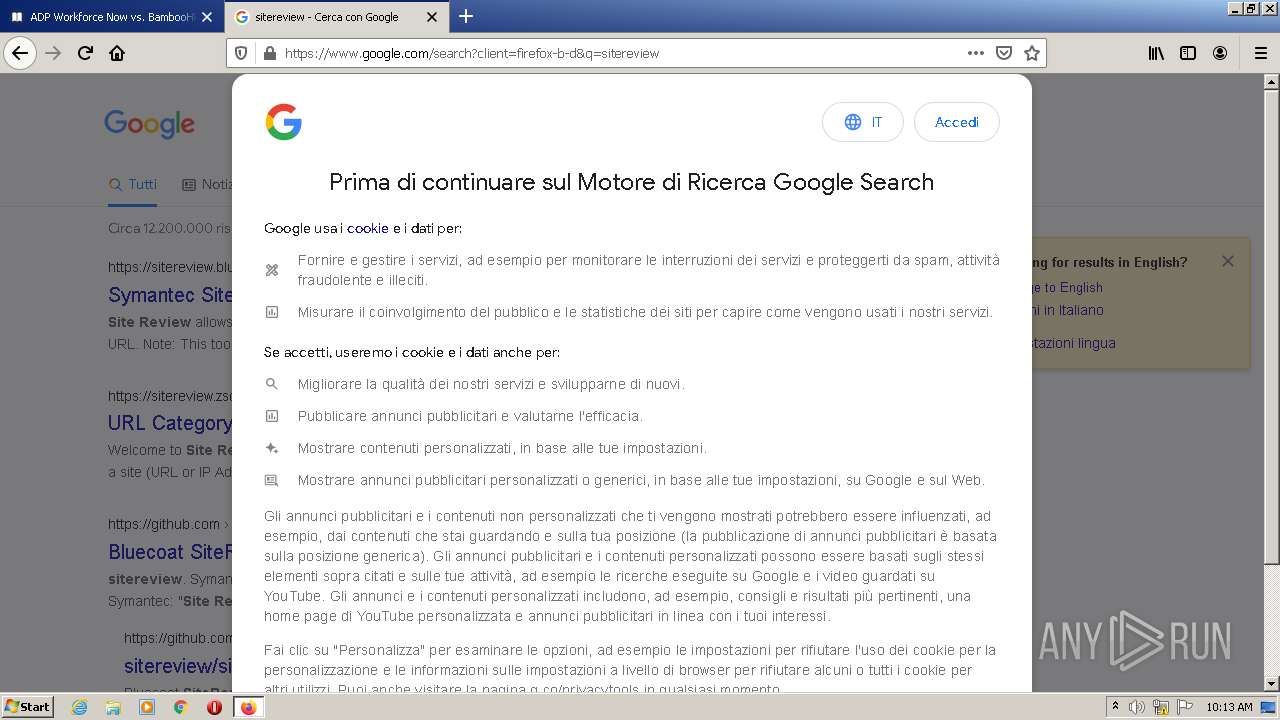The height and width of the screenshot is (720, 1280).
Task: Click the Accedi sign-in button
Action: (x=957, y=122)
